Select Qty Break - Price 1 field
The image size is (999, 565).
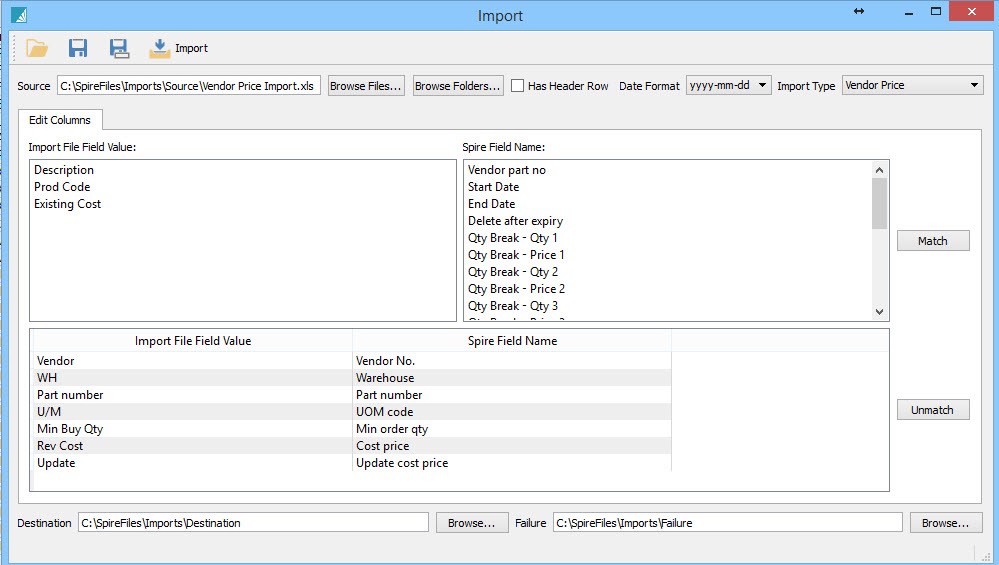(516, 255)
